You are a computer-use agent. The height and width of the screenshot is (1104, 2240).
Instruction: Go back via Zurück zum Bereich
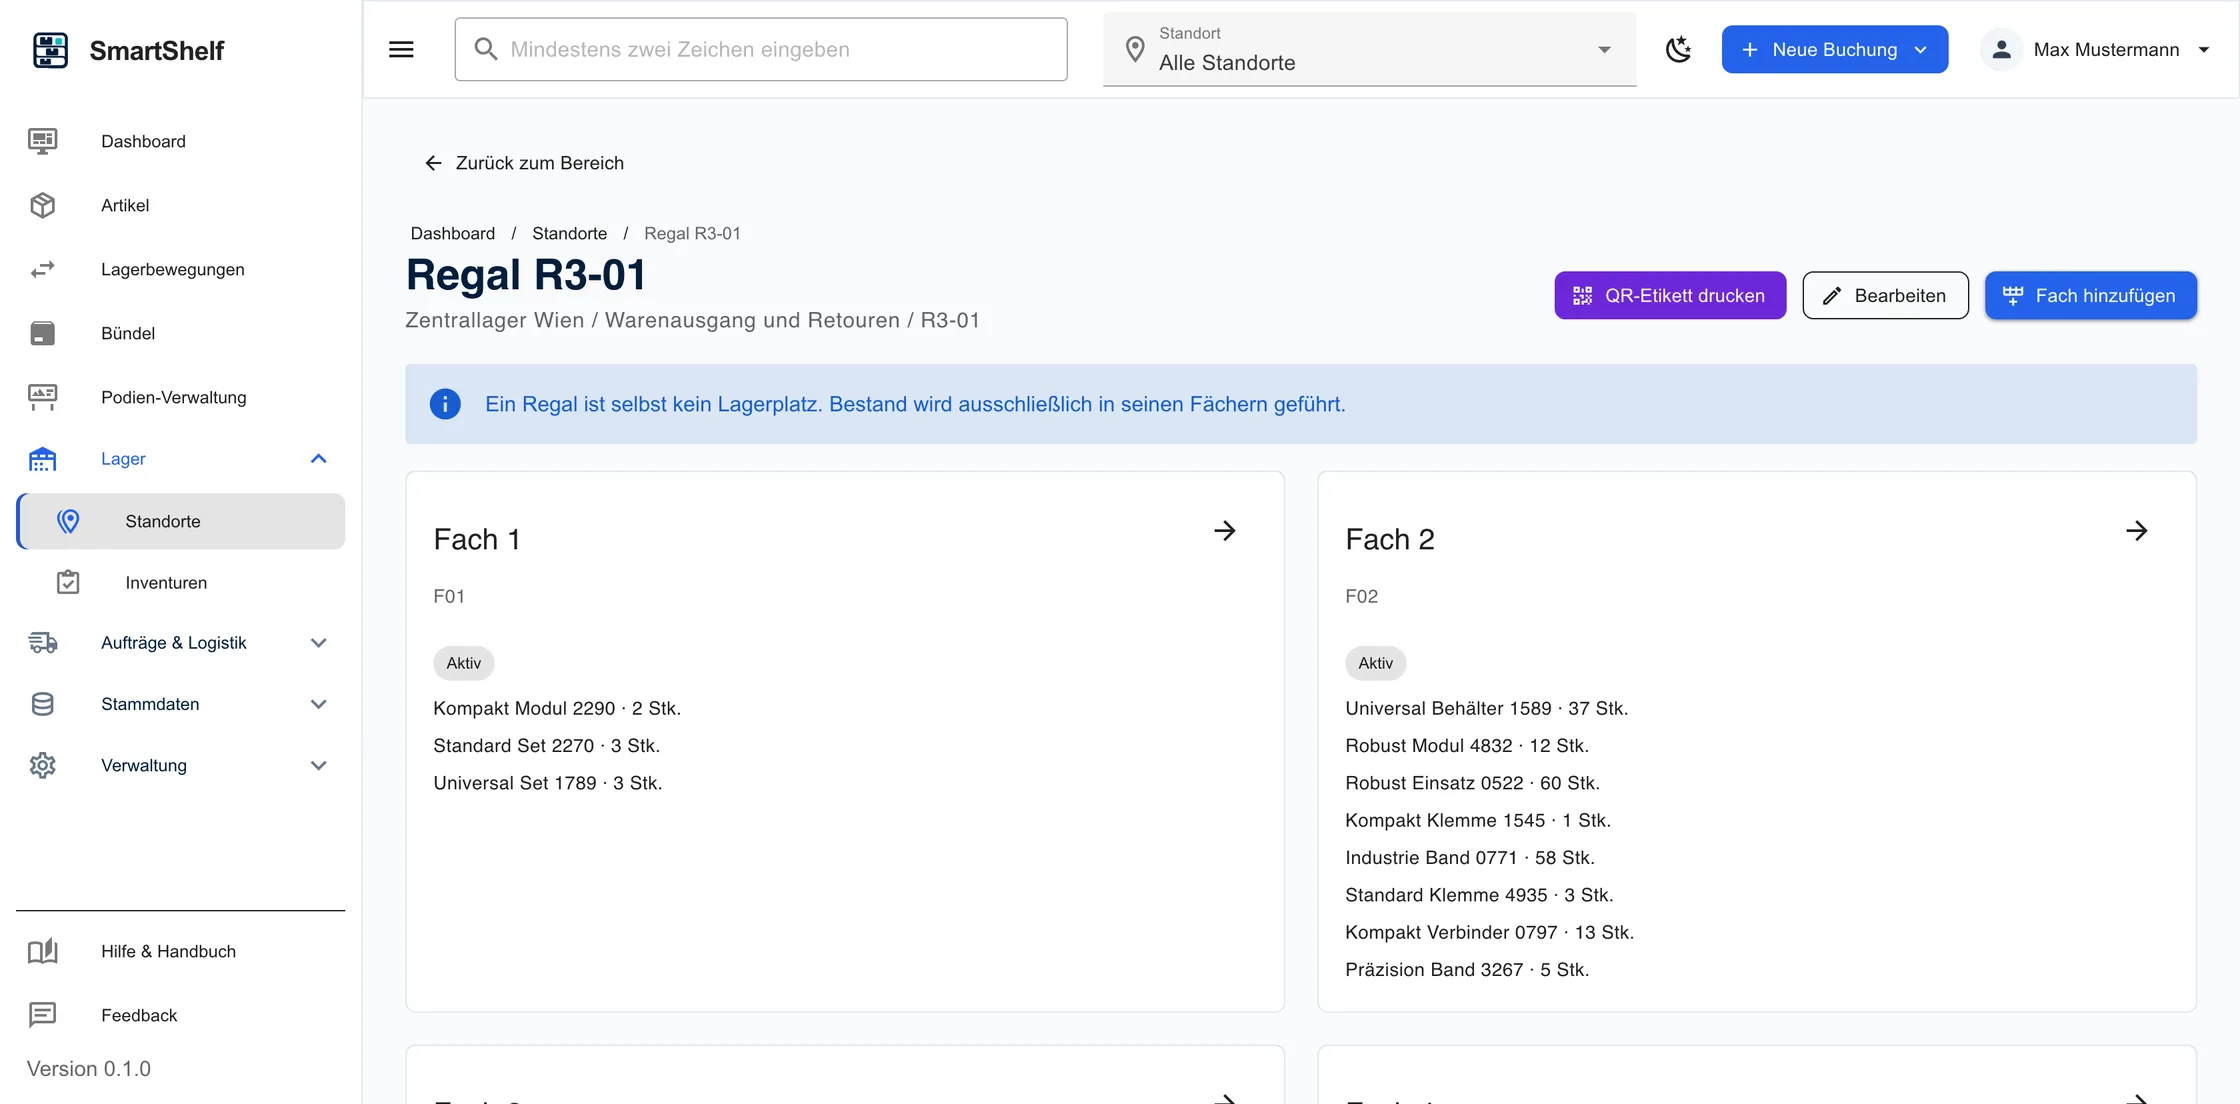point(524,163)
